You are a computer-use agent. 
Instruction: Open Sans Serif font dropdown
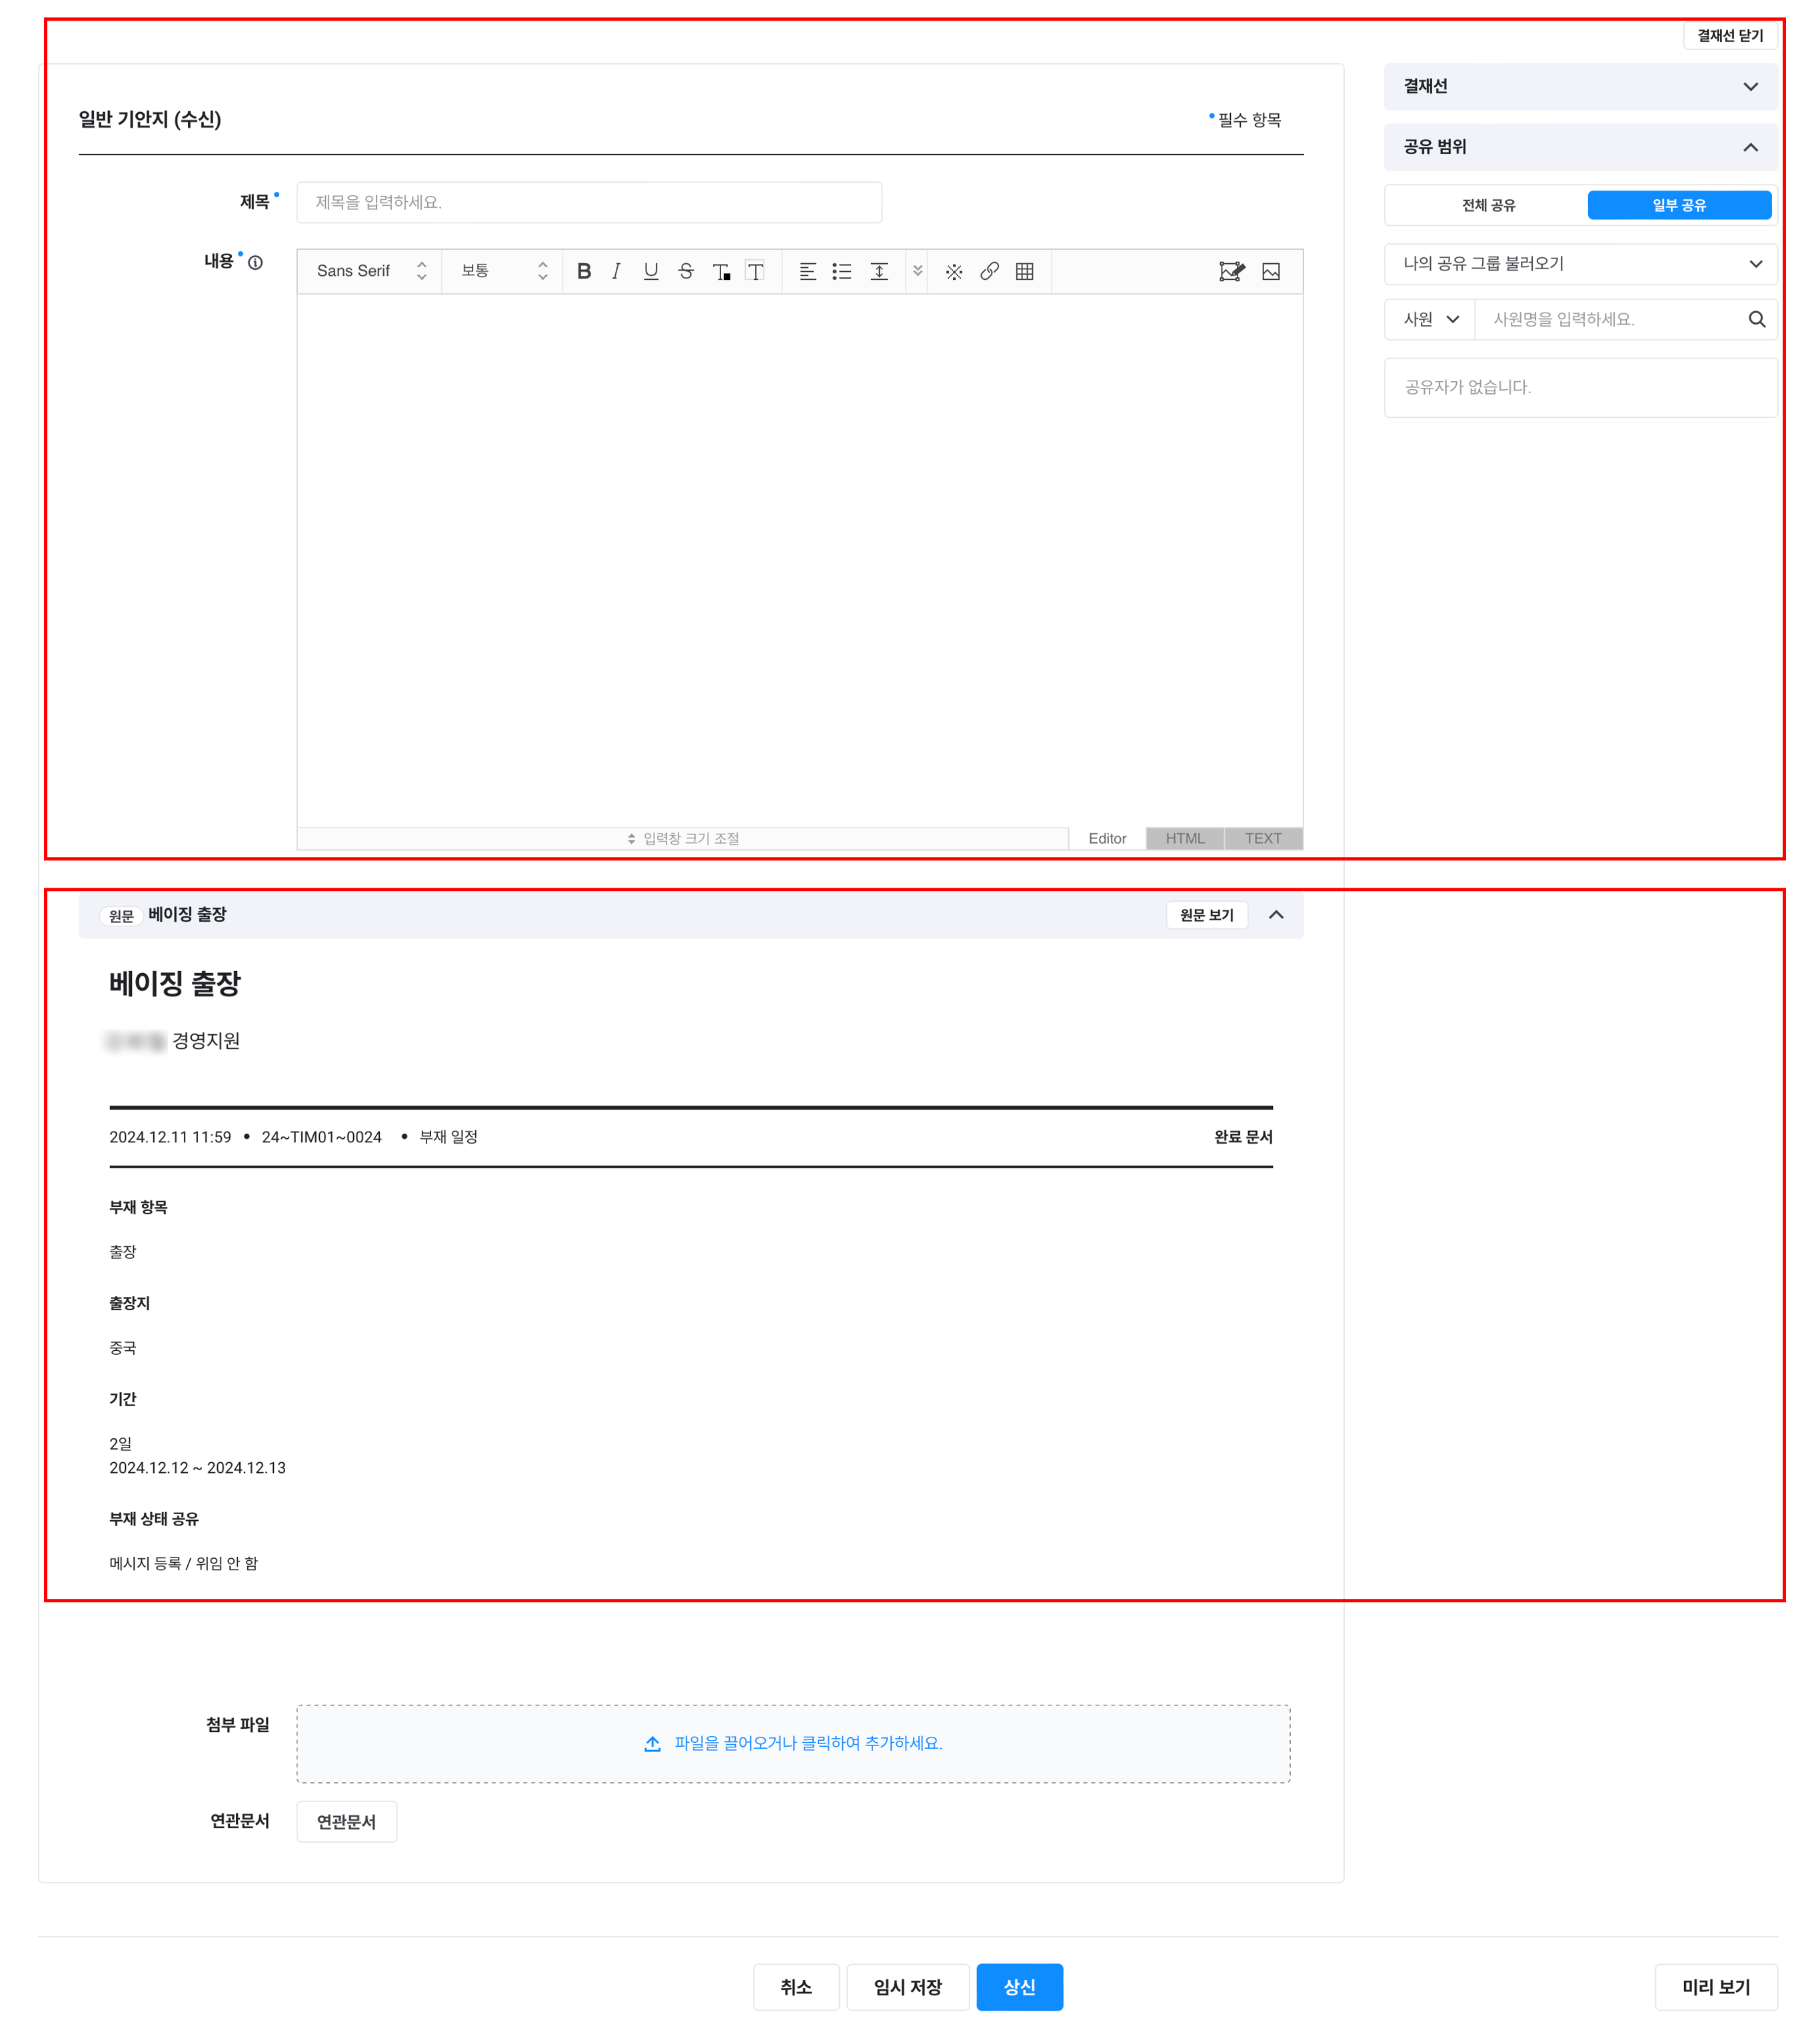pos(370,271)
